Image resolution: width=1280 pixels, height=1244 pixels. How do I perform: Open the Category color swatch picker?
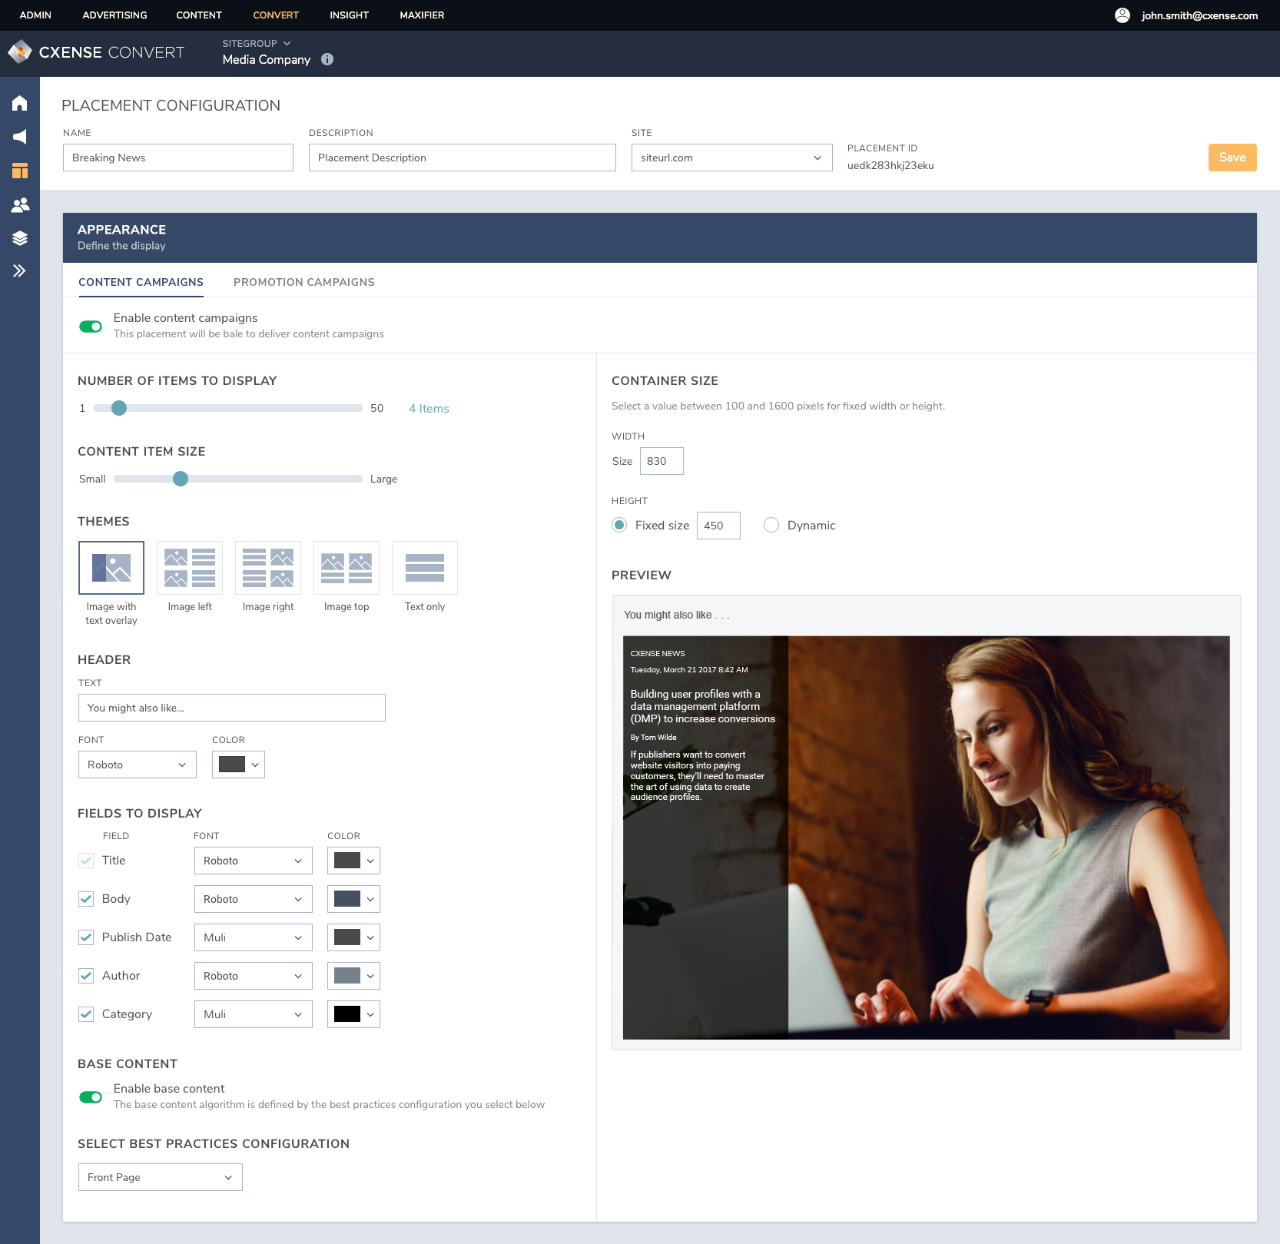(354, 1014)
